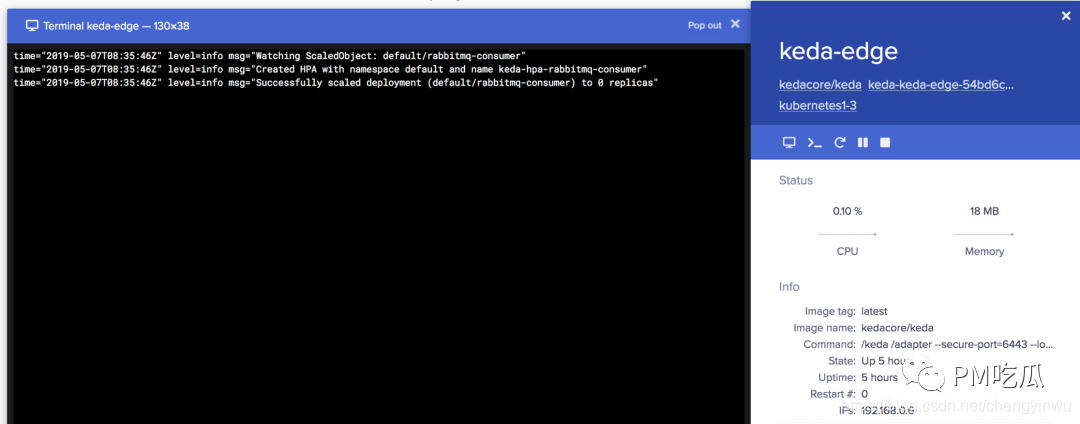Select the Uptime value 5 hours
1080x424 pixels.
coord(880,377)
